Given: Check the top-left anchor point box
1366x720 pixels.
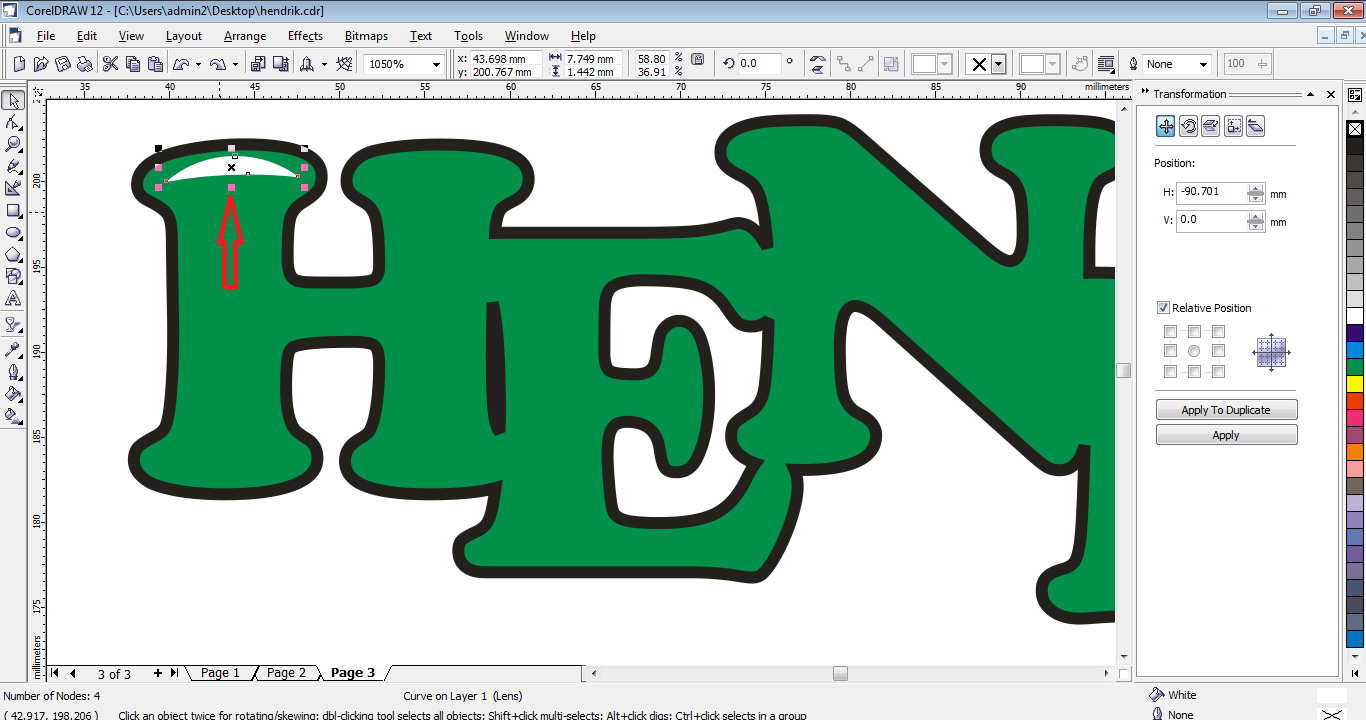Looking at the screenshot, I should (x=1170, y=331).
